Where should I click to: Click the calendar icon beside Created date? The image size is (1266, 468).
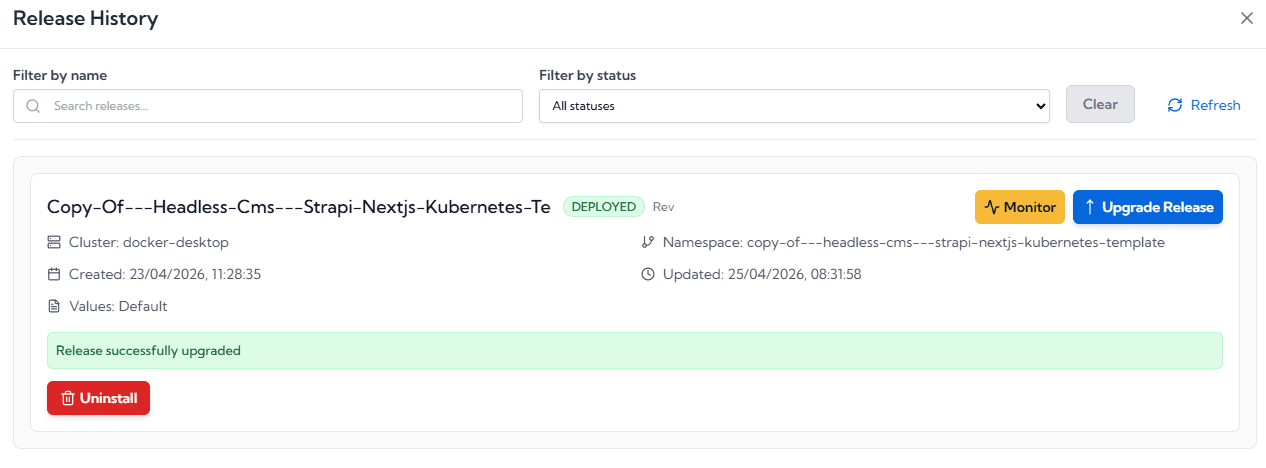tap(54, 274)
